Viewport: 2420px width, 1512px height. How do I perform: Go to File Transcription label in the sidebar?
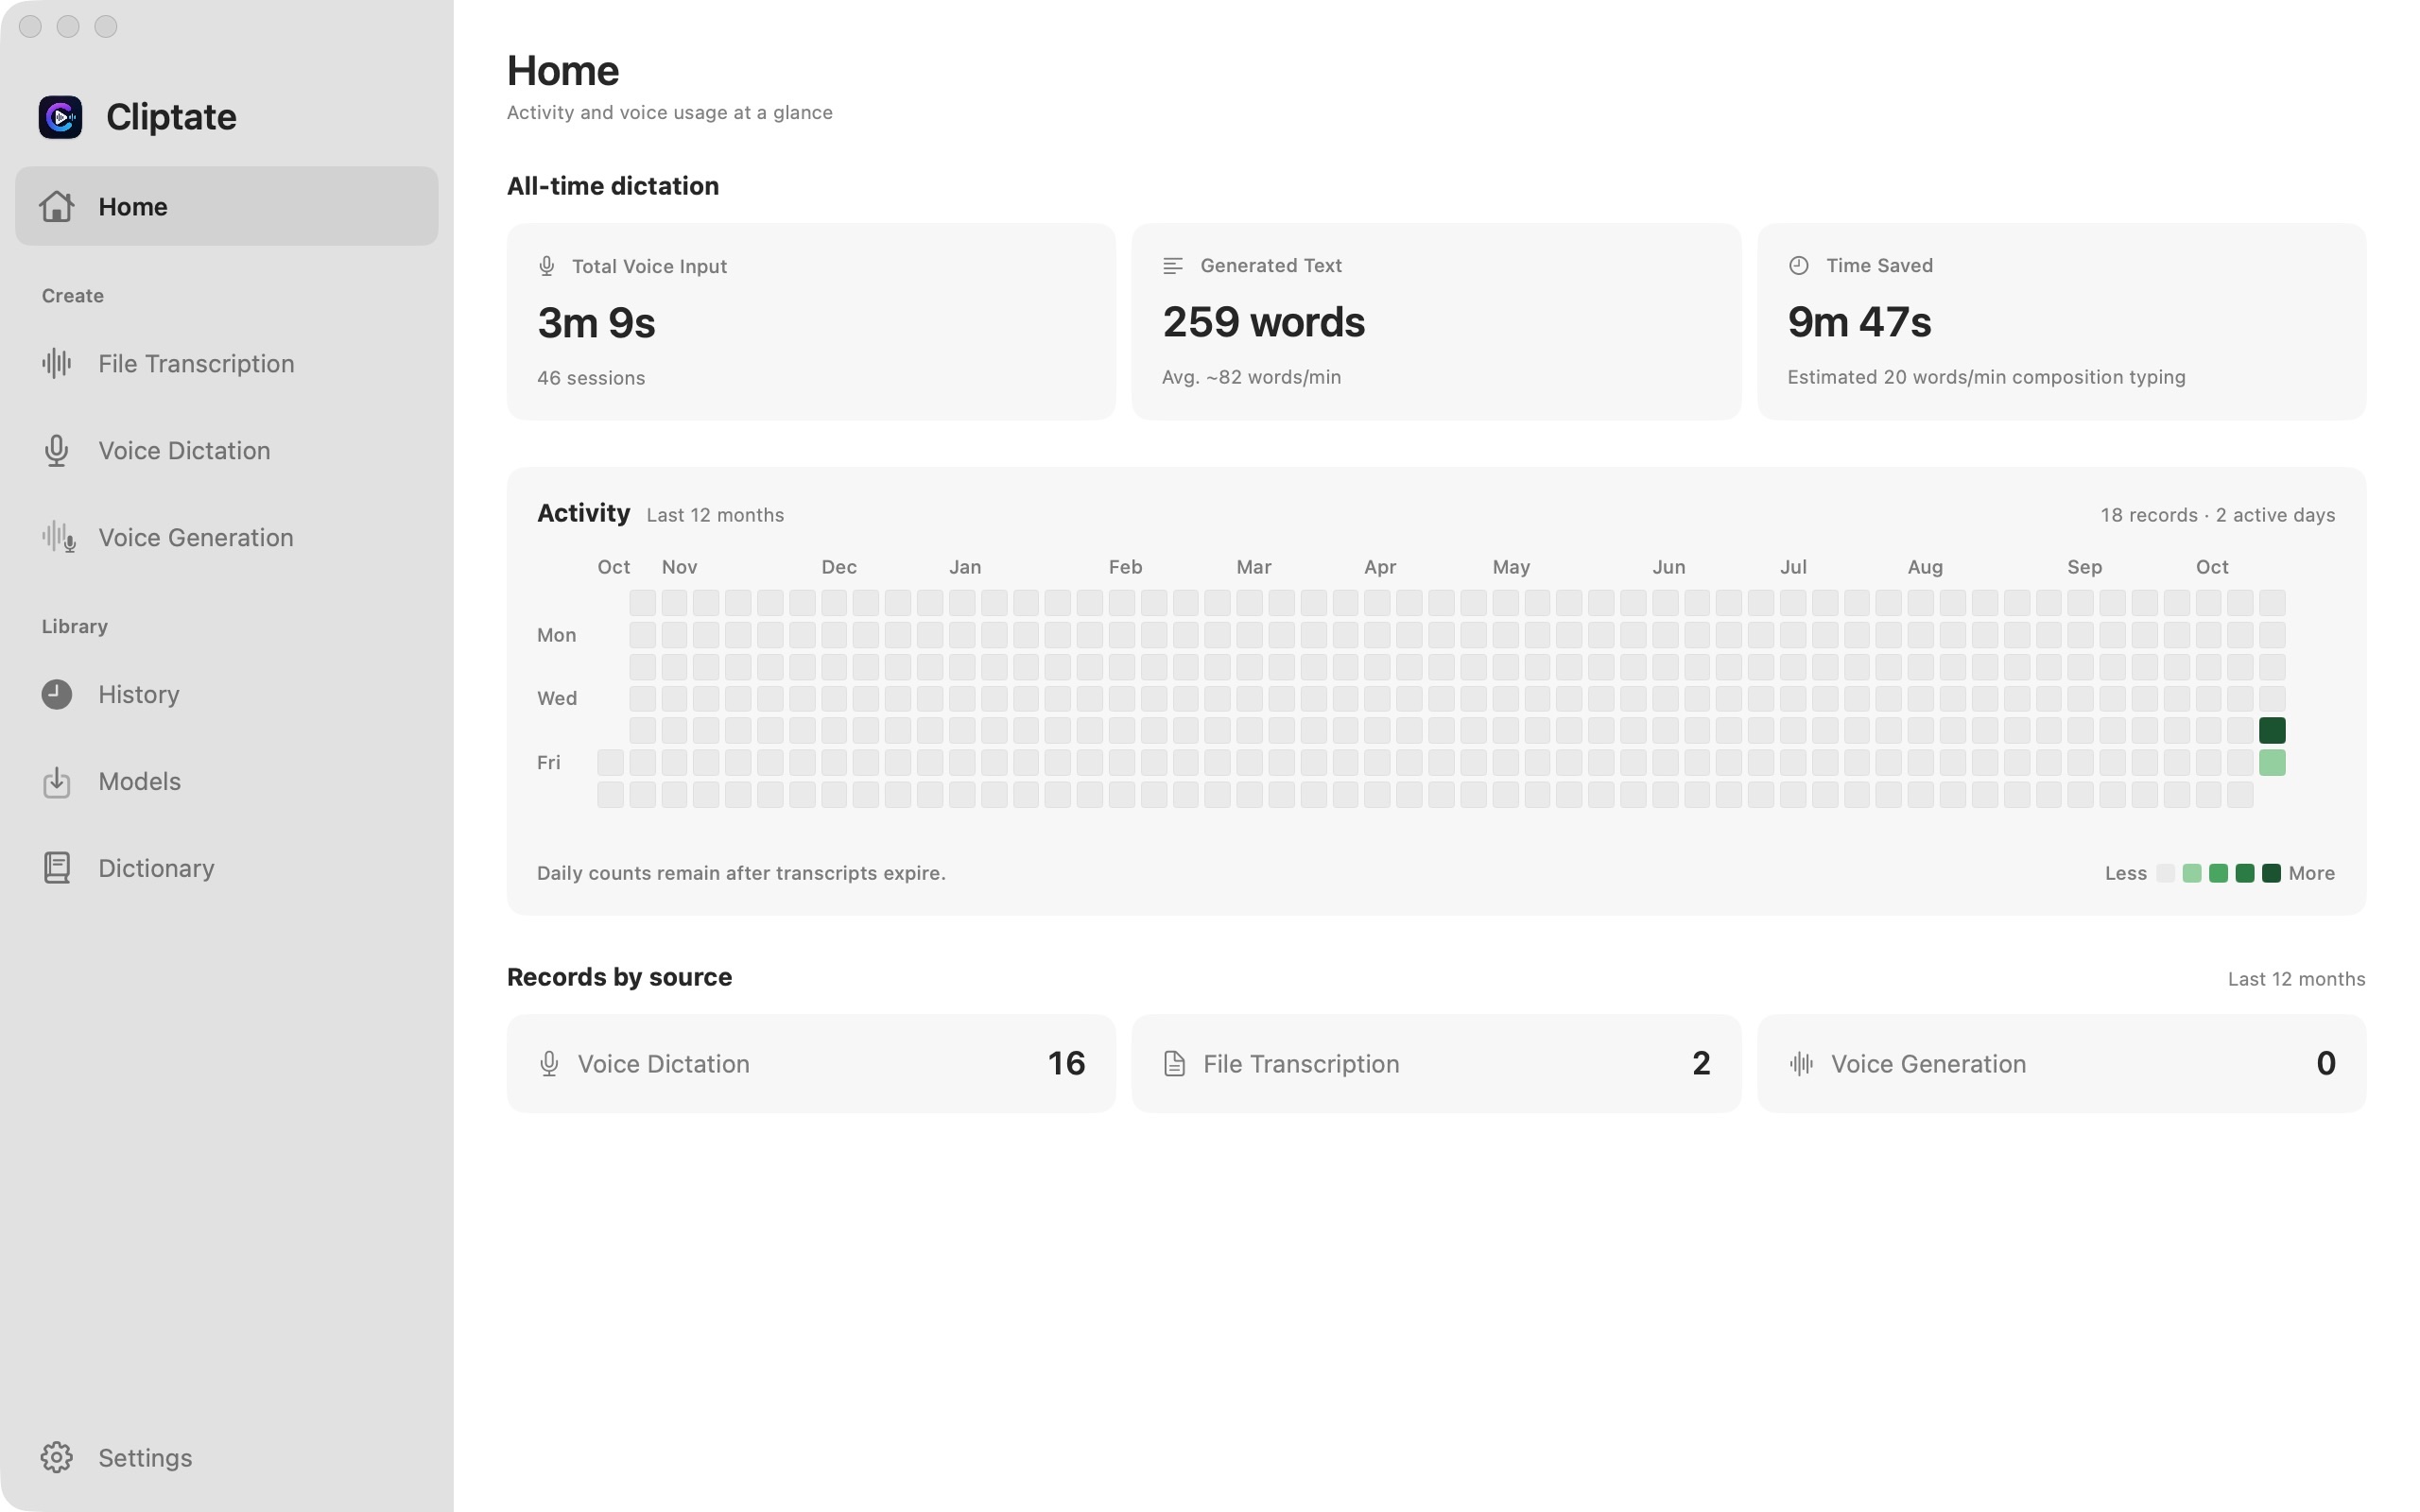[x=196, y=363]
